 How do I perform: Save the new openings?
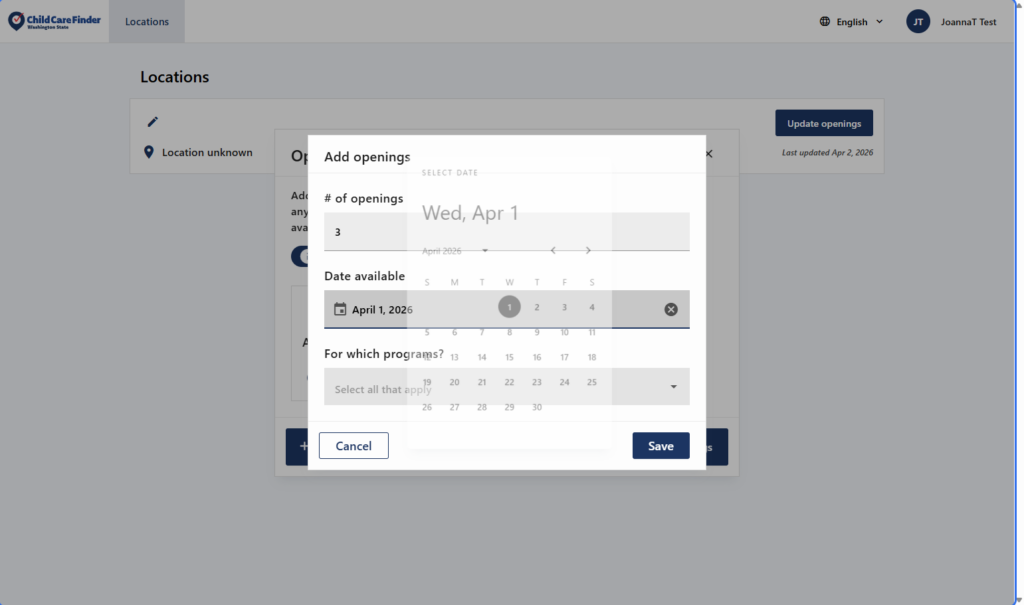[x=660, y=446]
